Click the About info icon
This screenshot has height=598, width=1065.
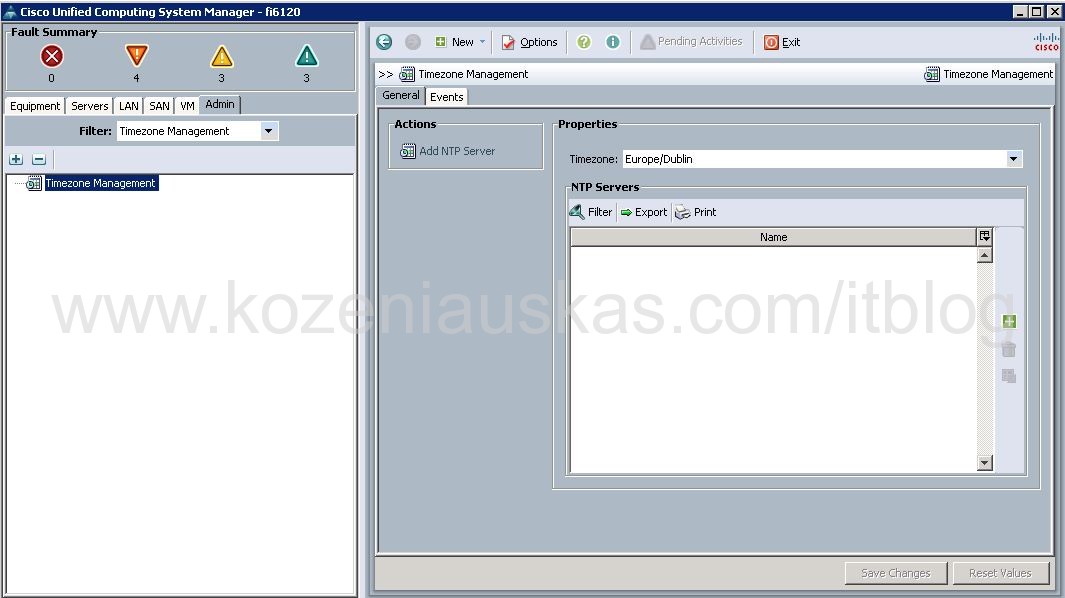(x=613, y=42)
